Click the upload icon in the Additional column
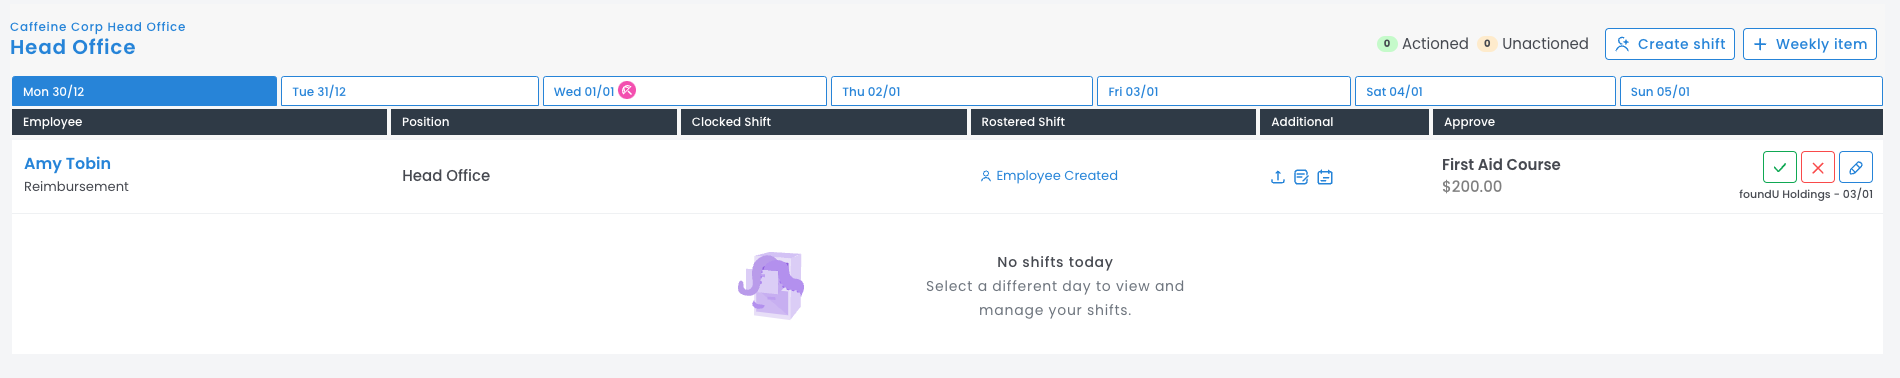The image size is (1900, 378). pyautogui.click(x=1277, y=177)
